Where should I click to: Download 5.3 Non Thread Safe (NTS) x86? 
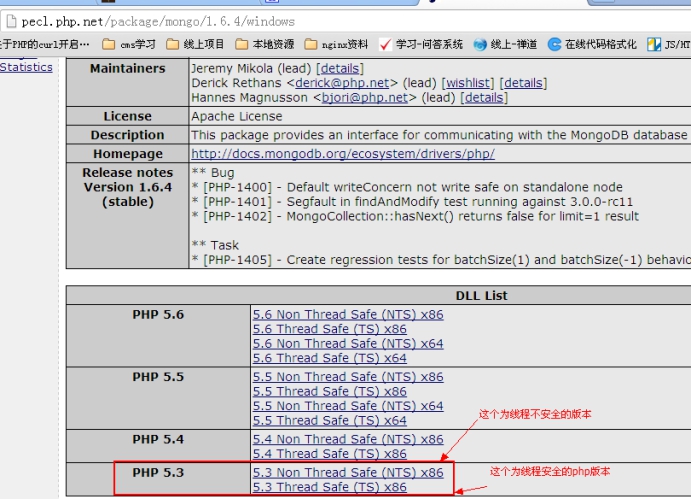[348, 473]
